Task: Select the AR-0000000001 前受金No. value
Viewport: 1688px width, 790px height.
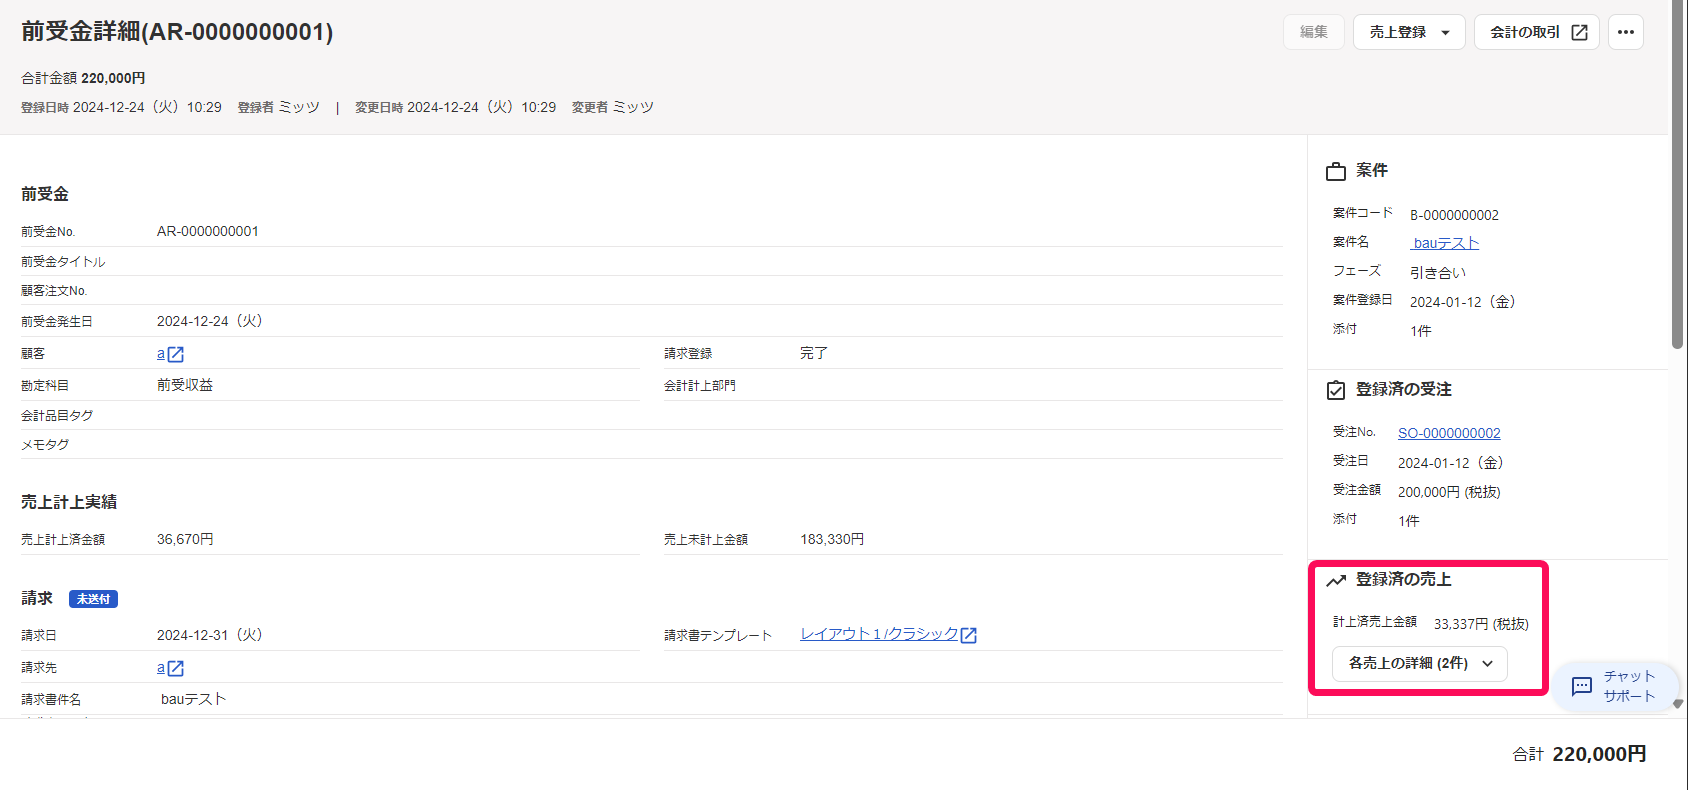Action: [208, 231]
